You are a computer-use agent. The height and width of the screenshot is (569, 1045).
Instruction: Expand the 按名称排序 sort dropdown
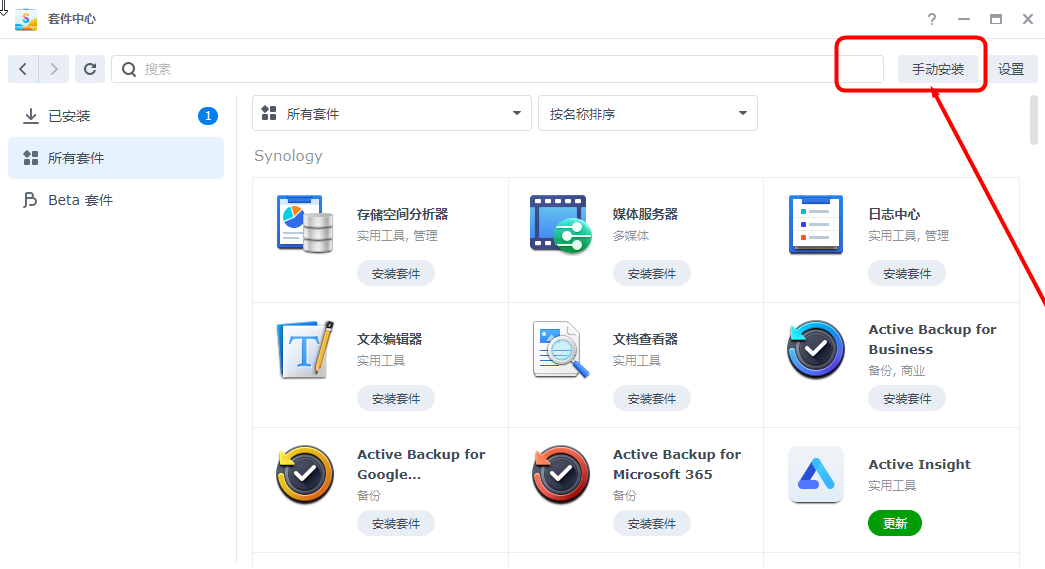(x=648, y=113)
